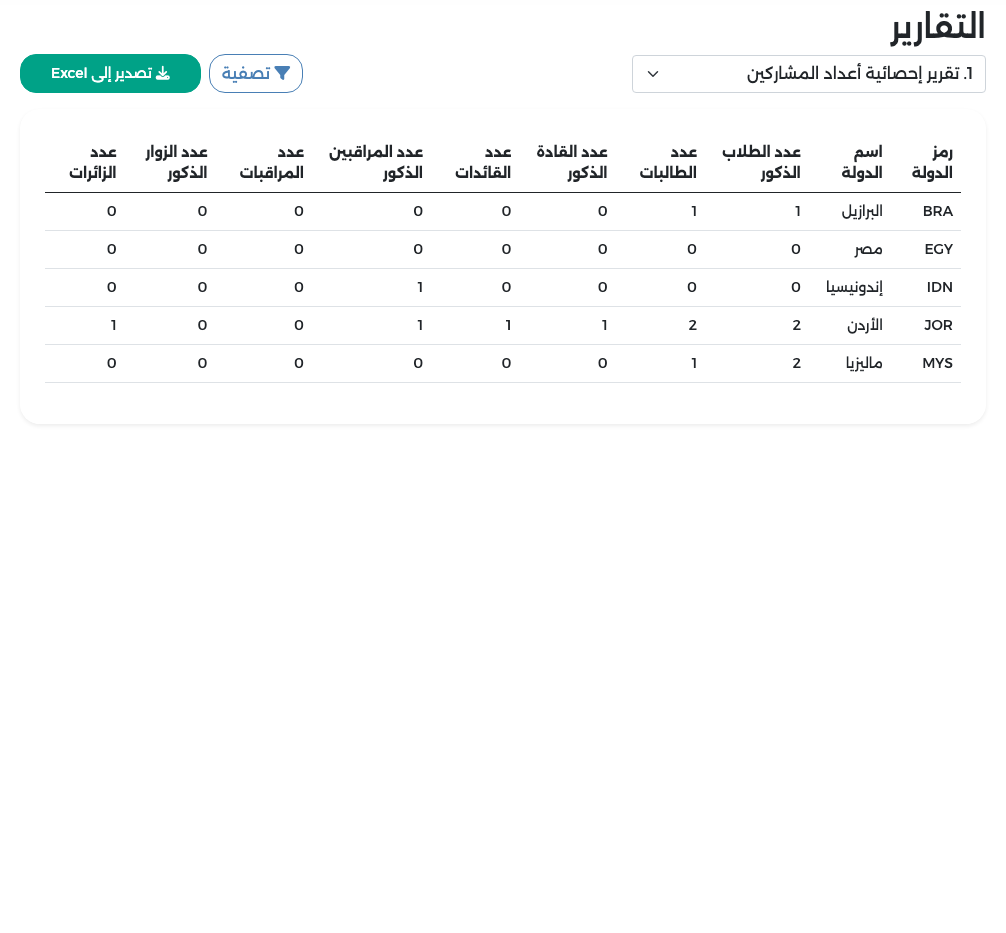Click female visitors count in EGY row
Image resolution: width=1006 pixels, height=933 pixels.
click(112, 249)
